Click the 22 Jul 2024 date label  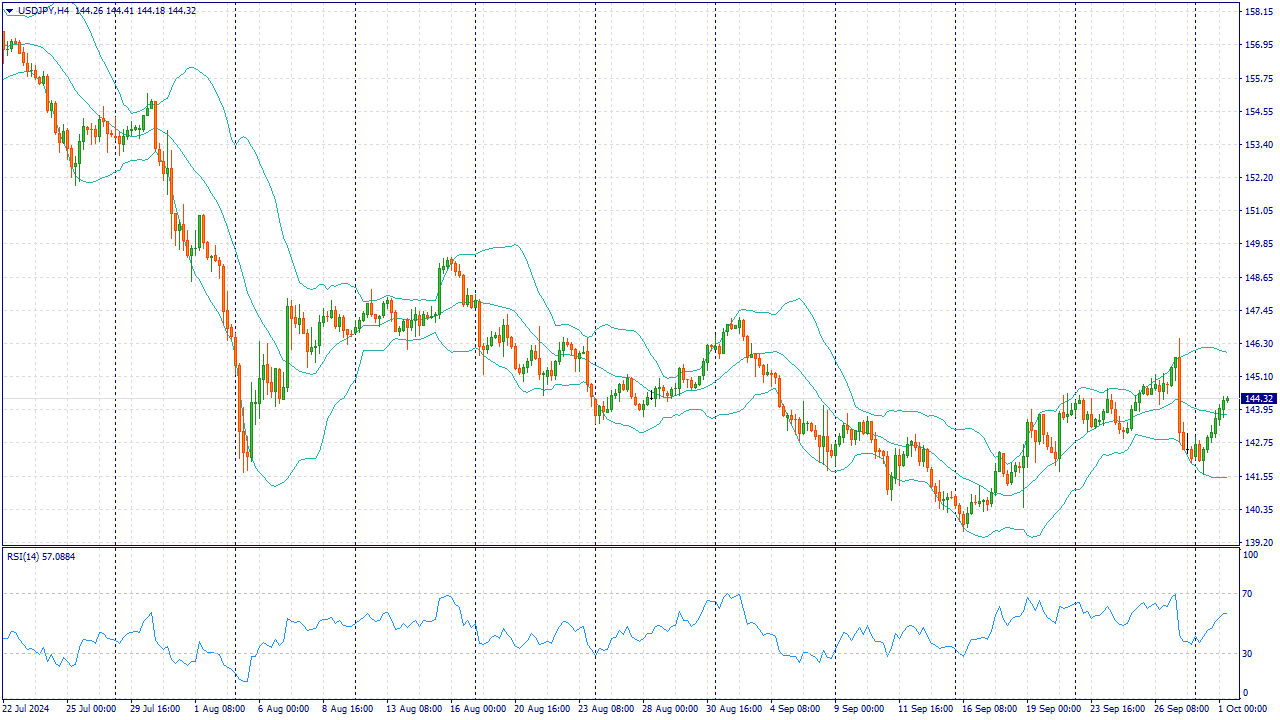tap(27, 708)
